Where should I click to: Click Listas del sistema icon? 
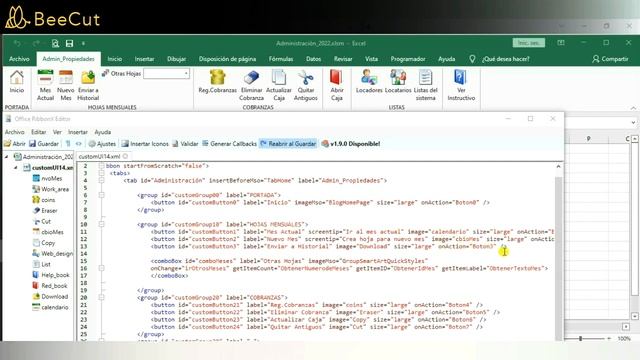(425, 78)
